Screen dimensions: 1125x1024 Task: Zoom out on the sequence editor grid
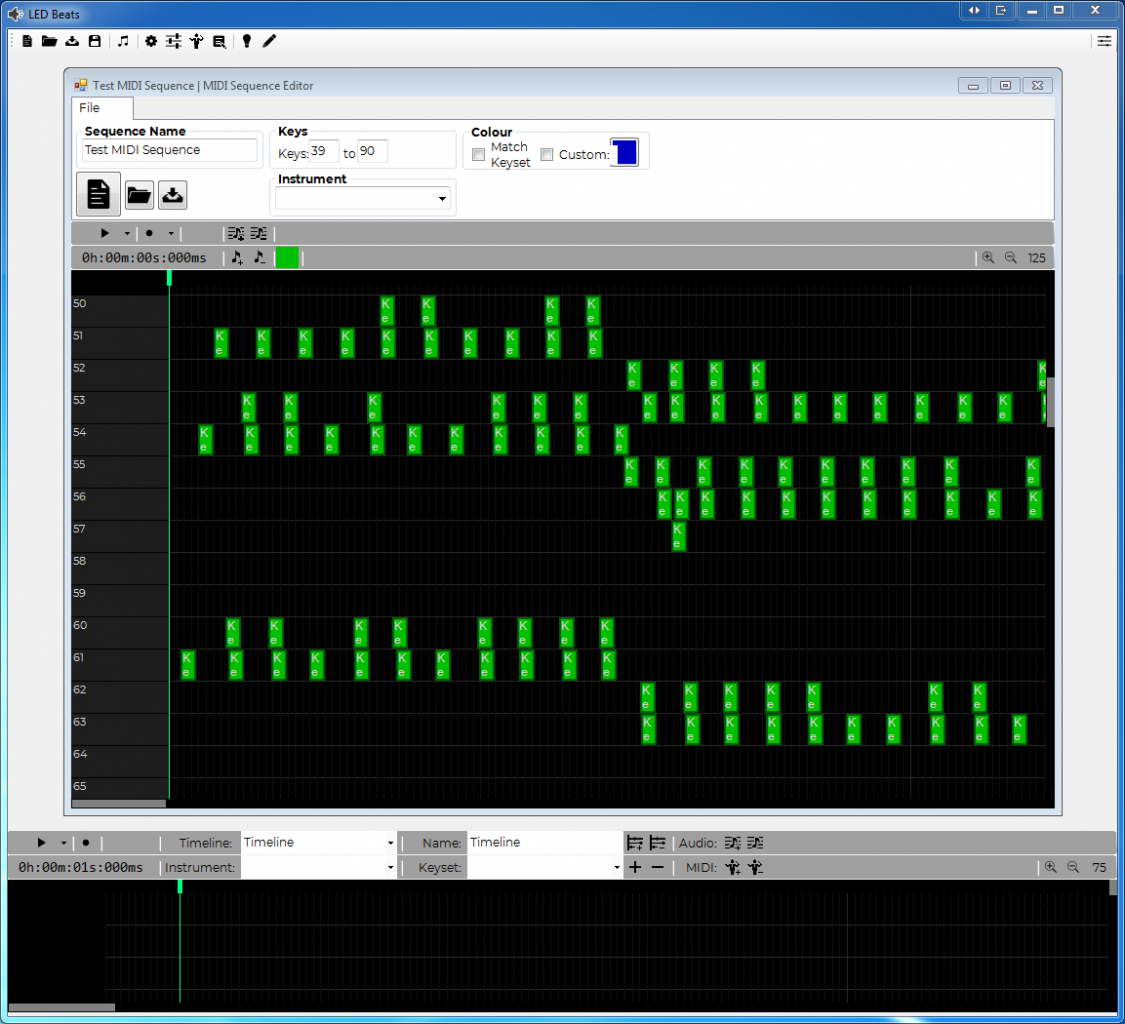pyautogui.click(x=1010, y=258)
